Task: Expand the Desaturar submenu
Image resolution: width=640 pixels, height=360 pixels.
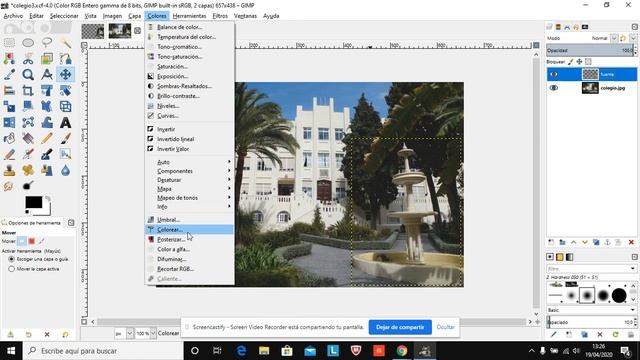Action: pos(190,180)
